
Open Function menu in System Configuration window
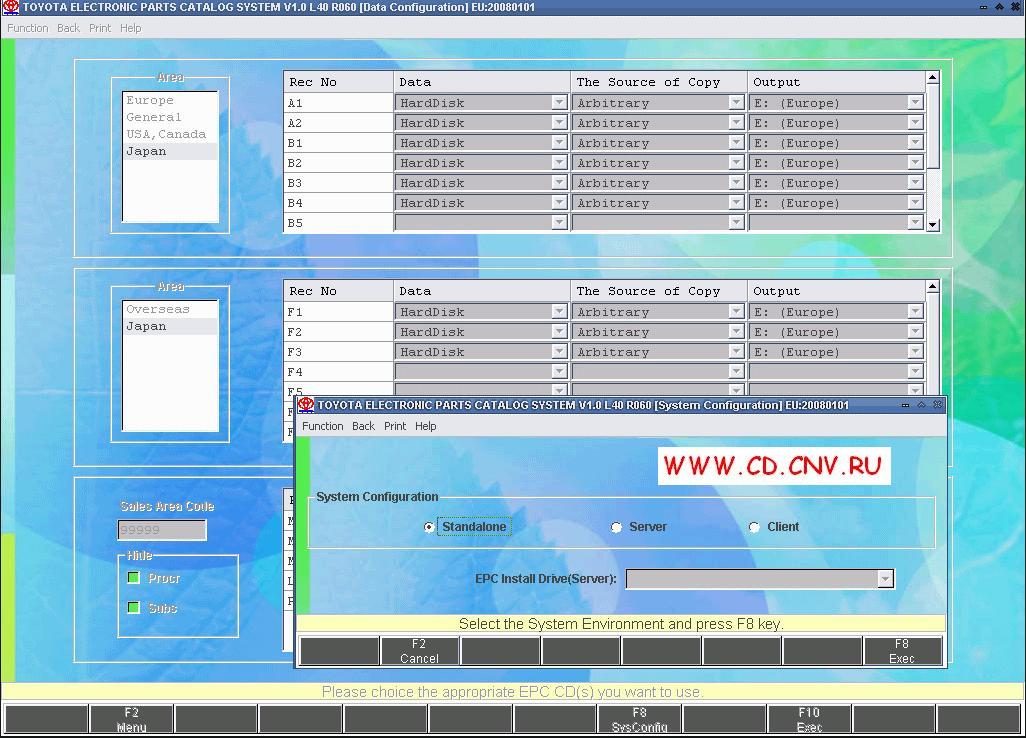click(x=322, y=427)
